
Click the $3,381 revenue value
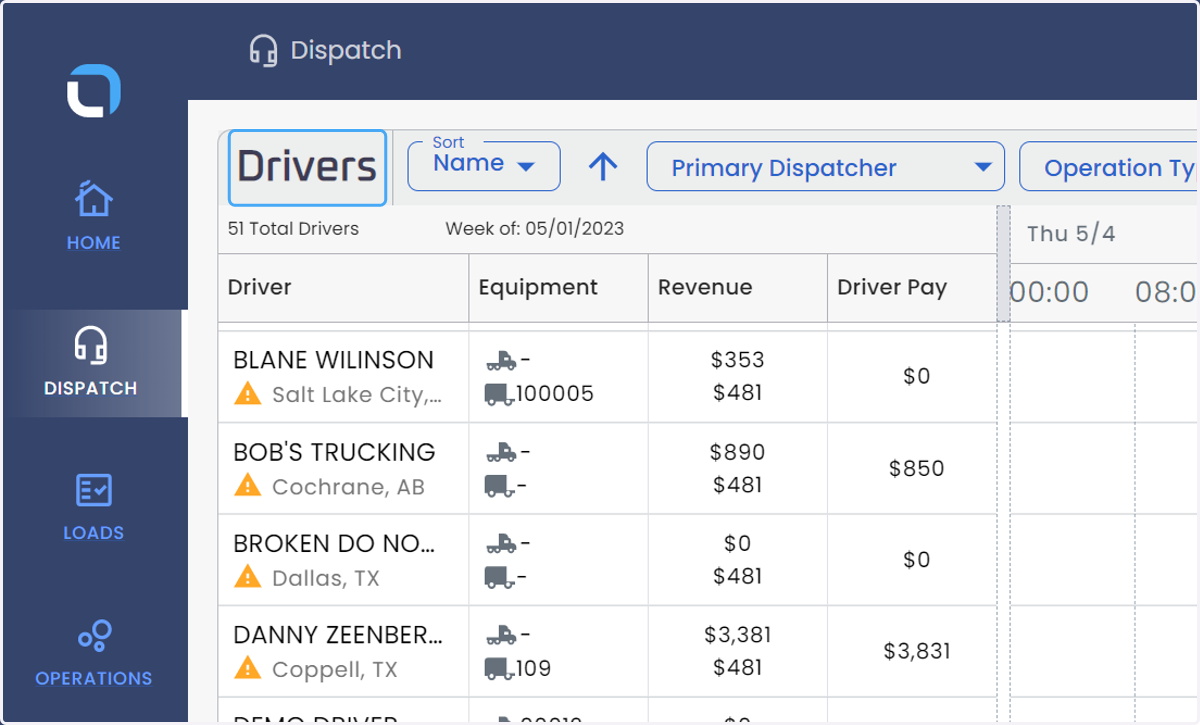tap(738, 635)
